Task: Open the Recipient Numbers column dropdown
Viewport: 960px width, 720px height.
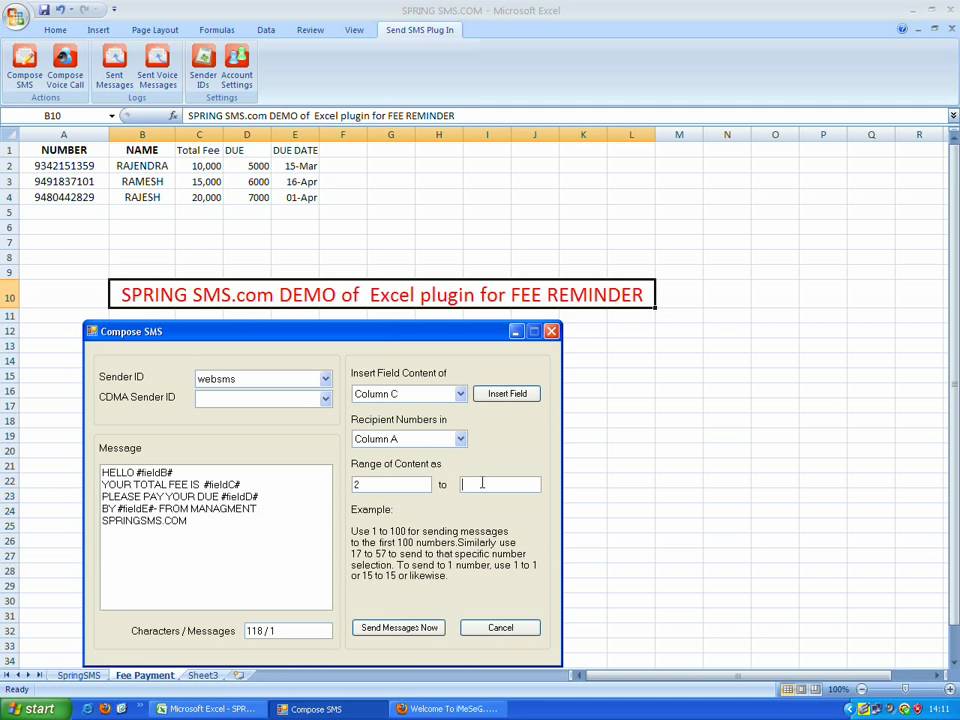Action: (461, 439)
